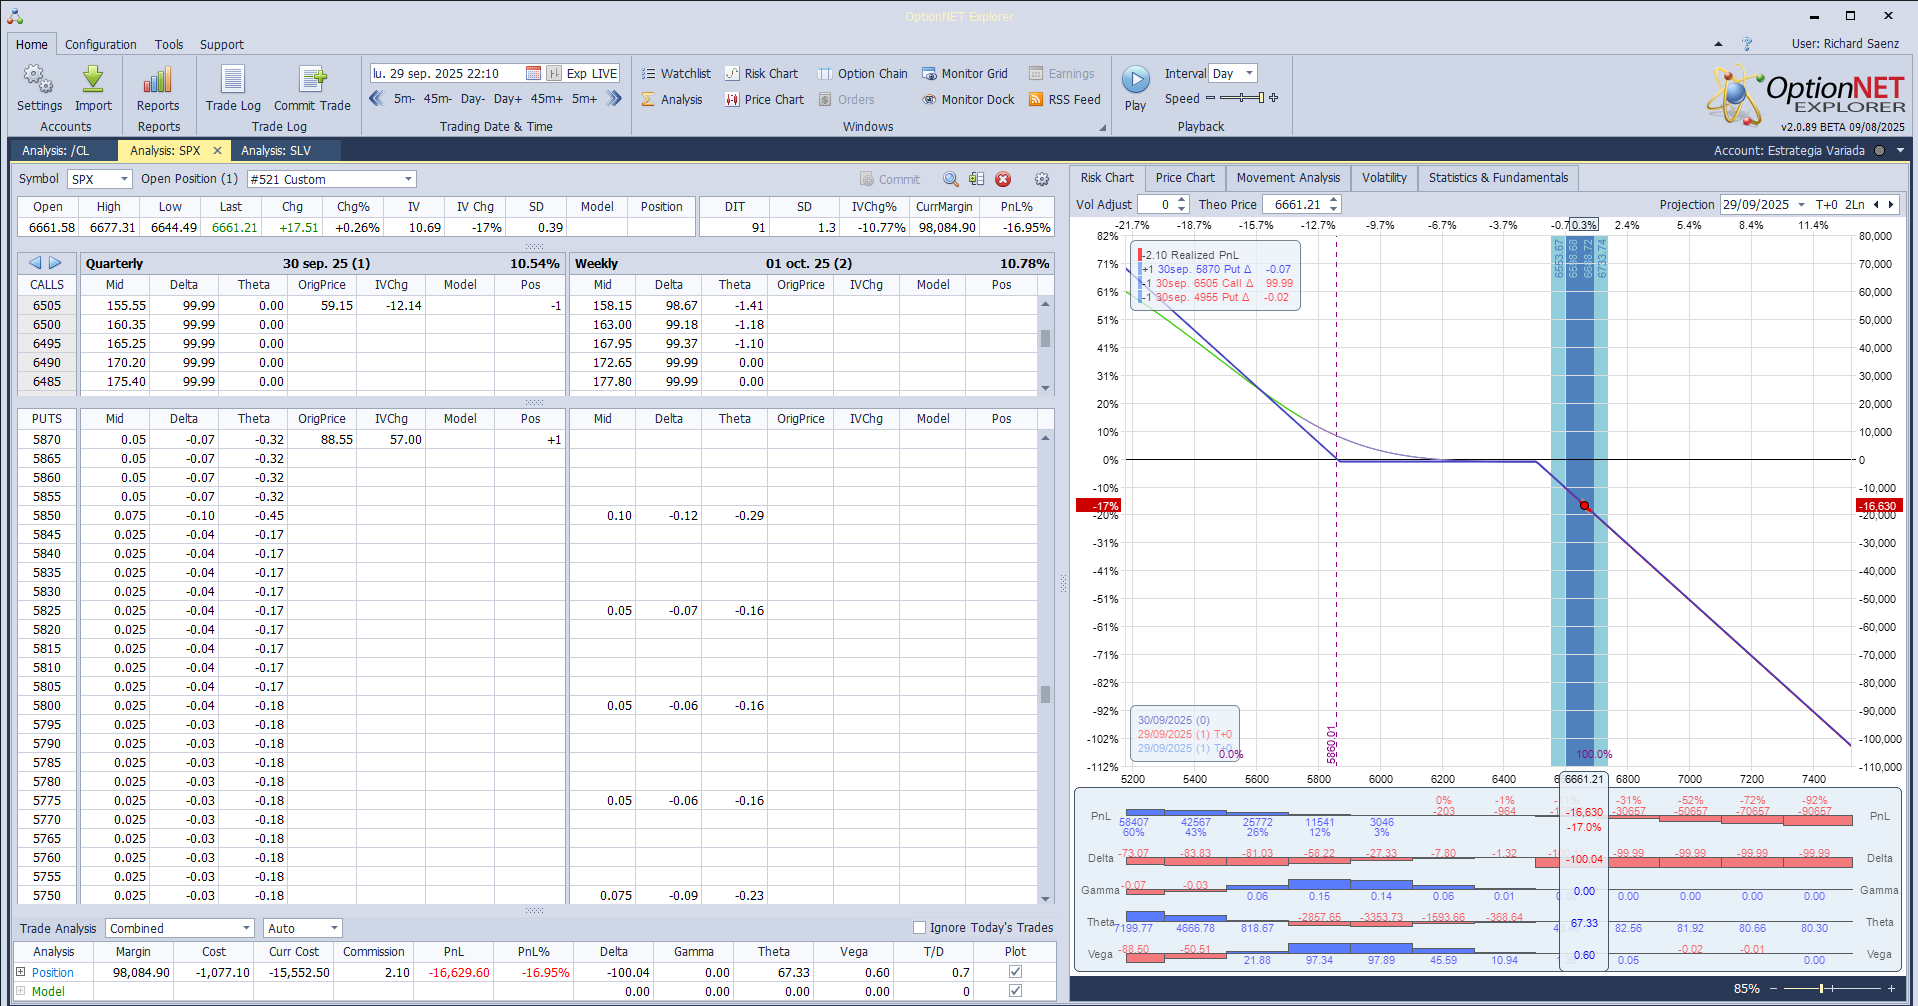
Task: Enable Ignore Today's Trades checkbox
Action: [x=919, y=928]
